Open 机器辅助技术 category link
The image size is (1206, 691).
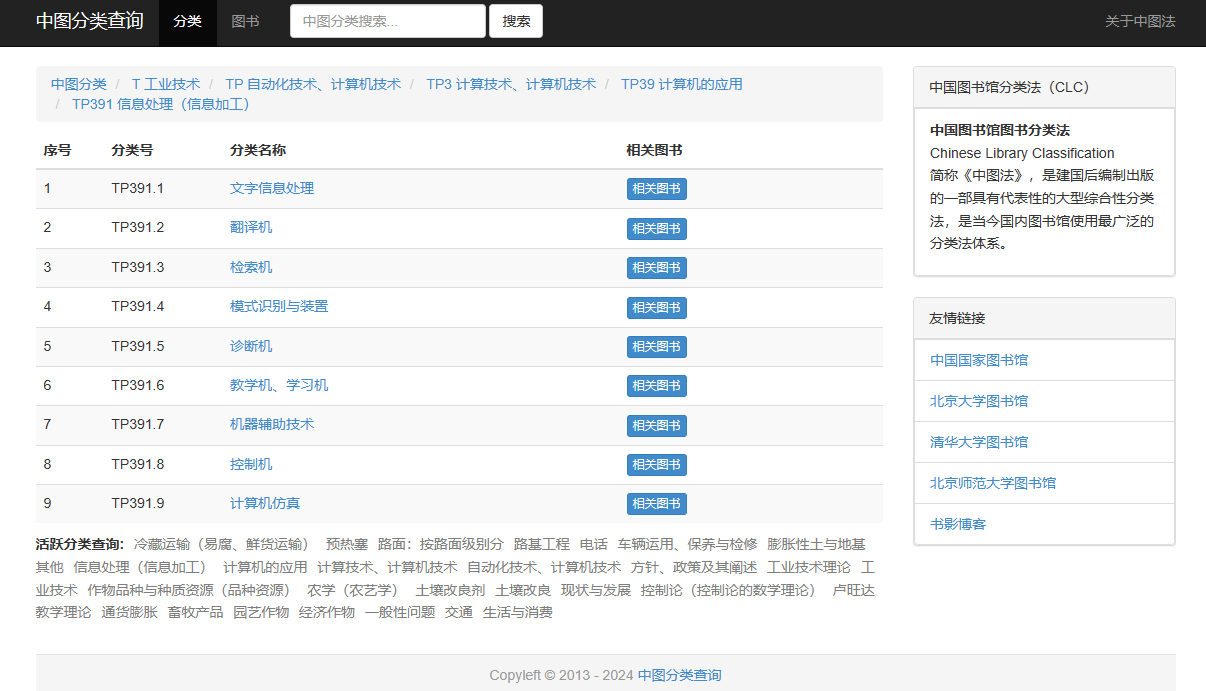272,424
